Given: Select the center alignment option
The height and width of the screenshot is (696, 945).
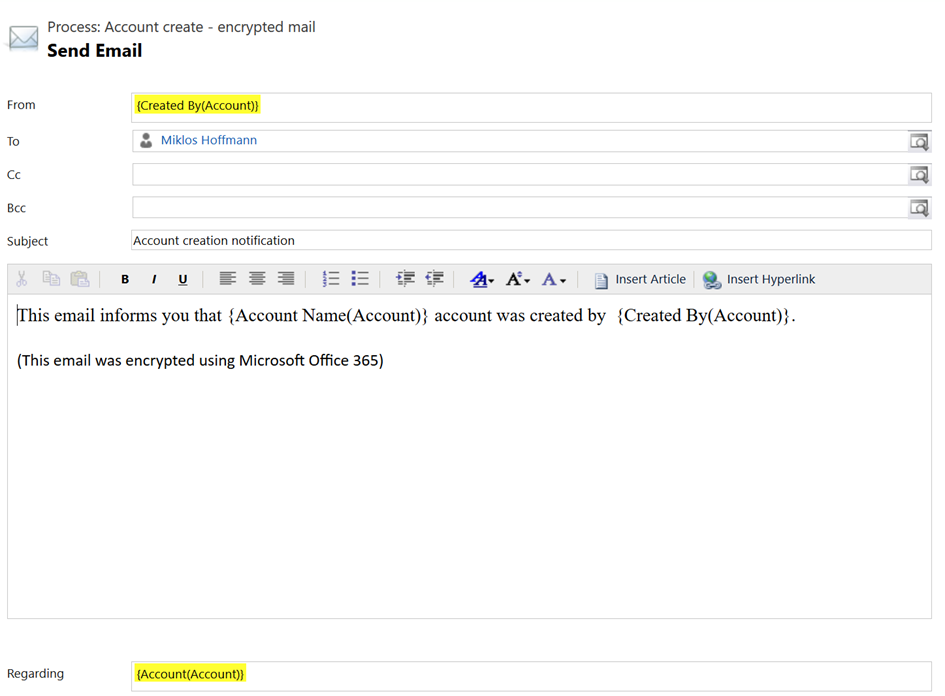Looking at the screenshot, I should click(x=257, y=279).
